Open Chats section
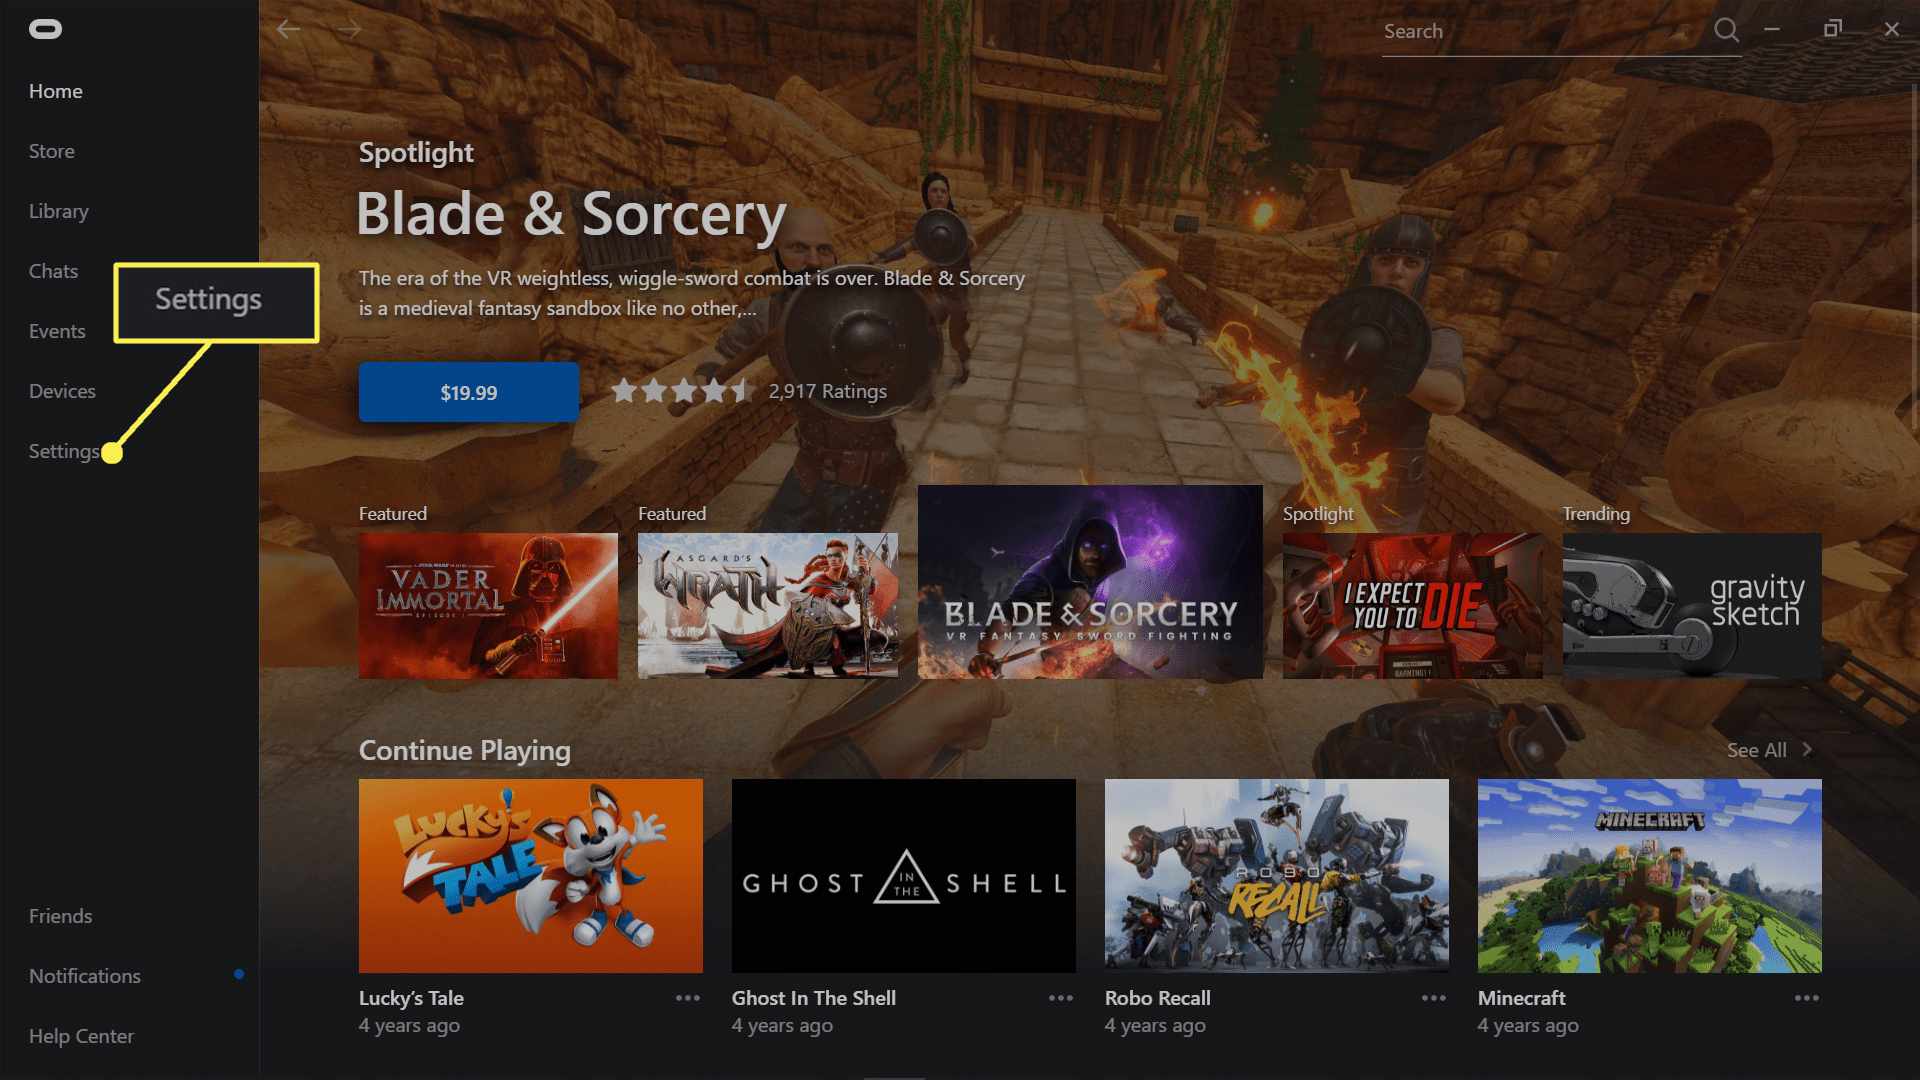The image size is (1920, 1080). pos(51,270)
